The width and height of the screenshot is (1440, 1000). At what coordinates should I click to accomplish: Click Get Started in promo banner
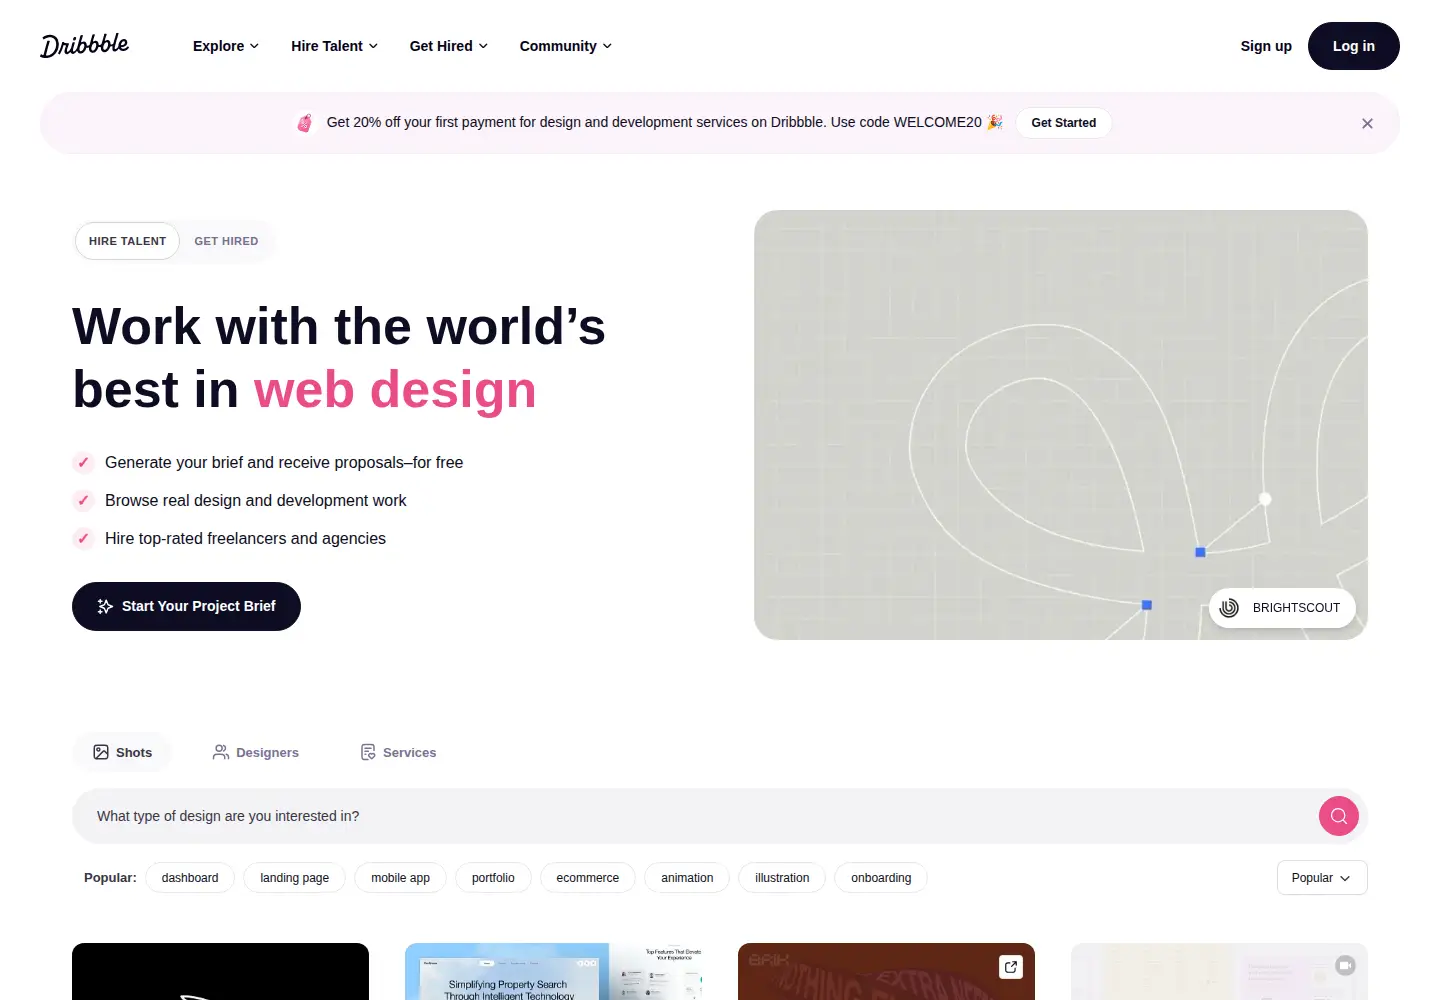(x=1064, y=123)
